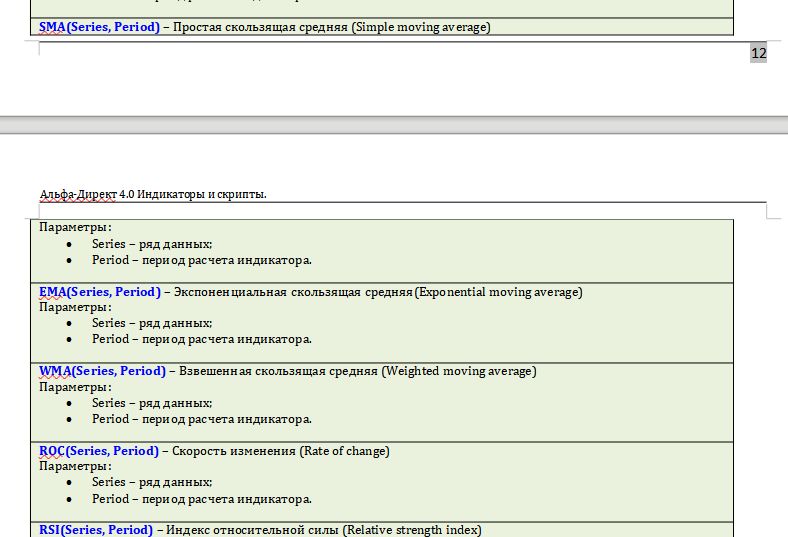Click the SMA(Series, Period) function name
This screenshot has width=788, height=537.
point(99,27)
